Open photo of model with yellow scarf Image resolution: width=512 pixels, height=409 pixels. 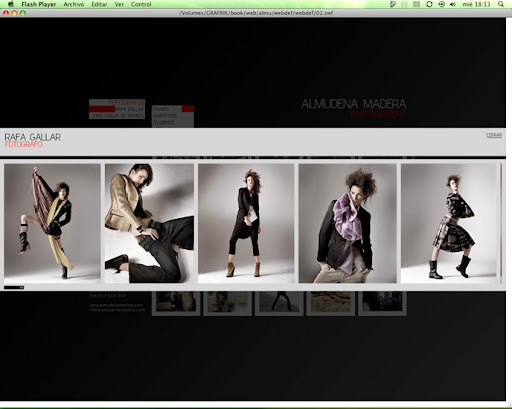pyautogui.click(x=52, y=223)
